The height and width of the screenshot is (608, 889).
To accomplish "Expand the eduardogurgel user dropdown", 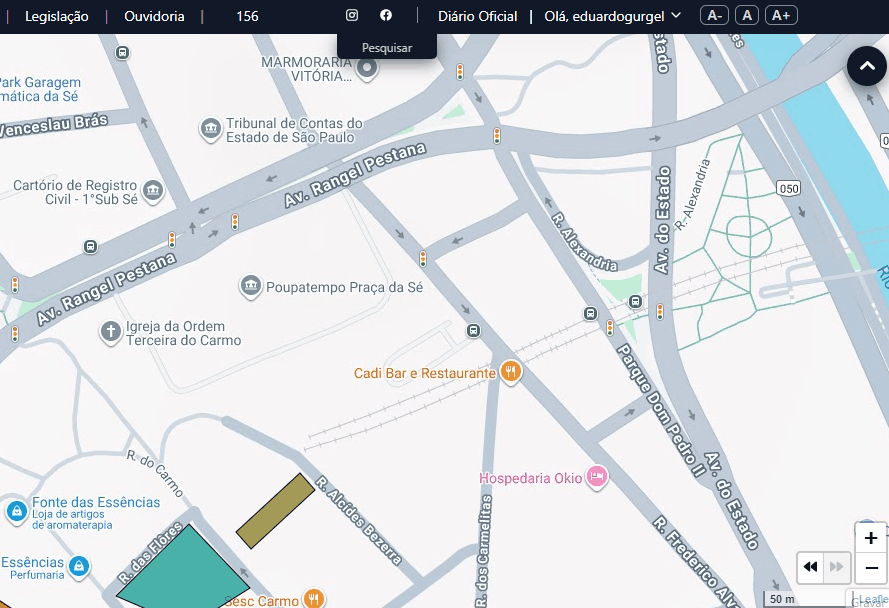I will (x=613, y=16).
